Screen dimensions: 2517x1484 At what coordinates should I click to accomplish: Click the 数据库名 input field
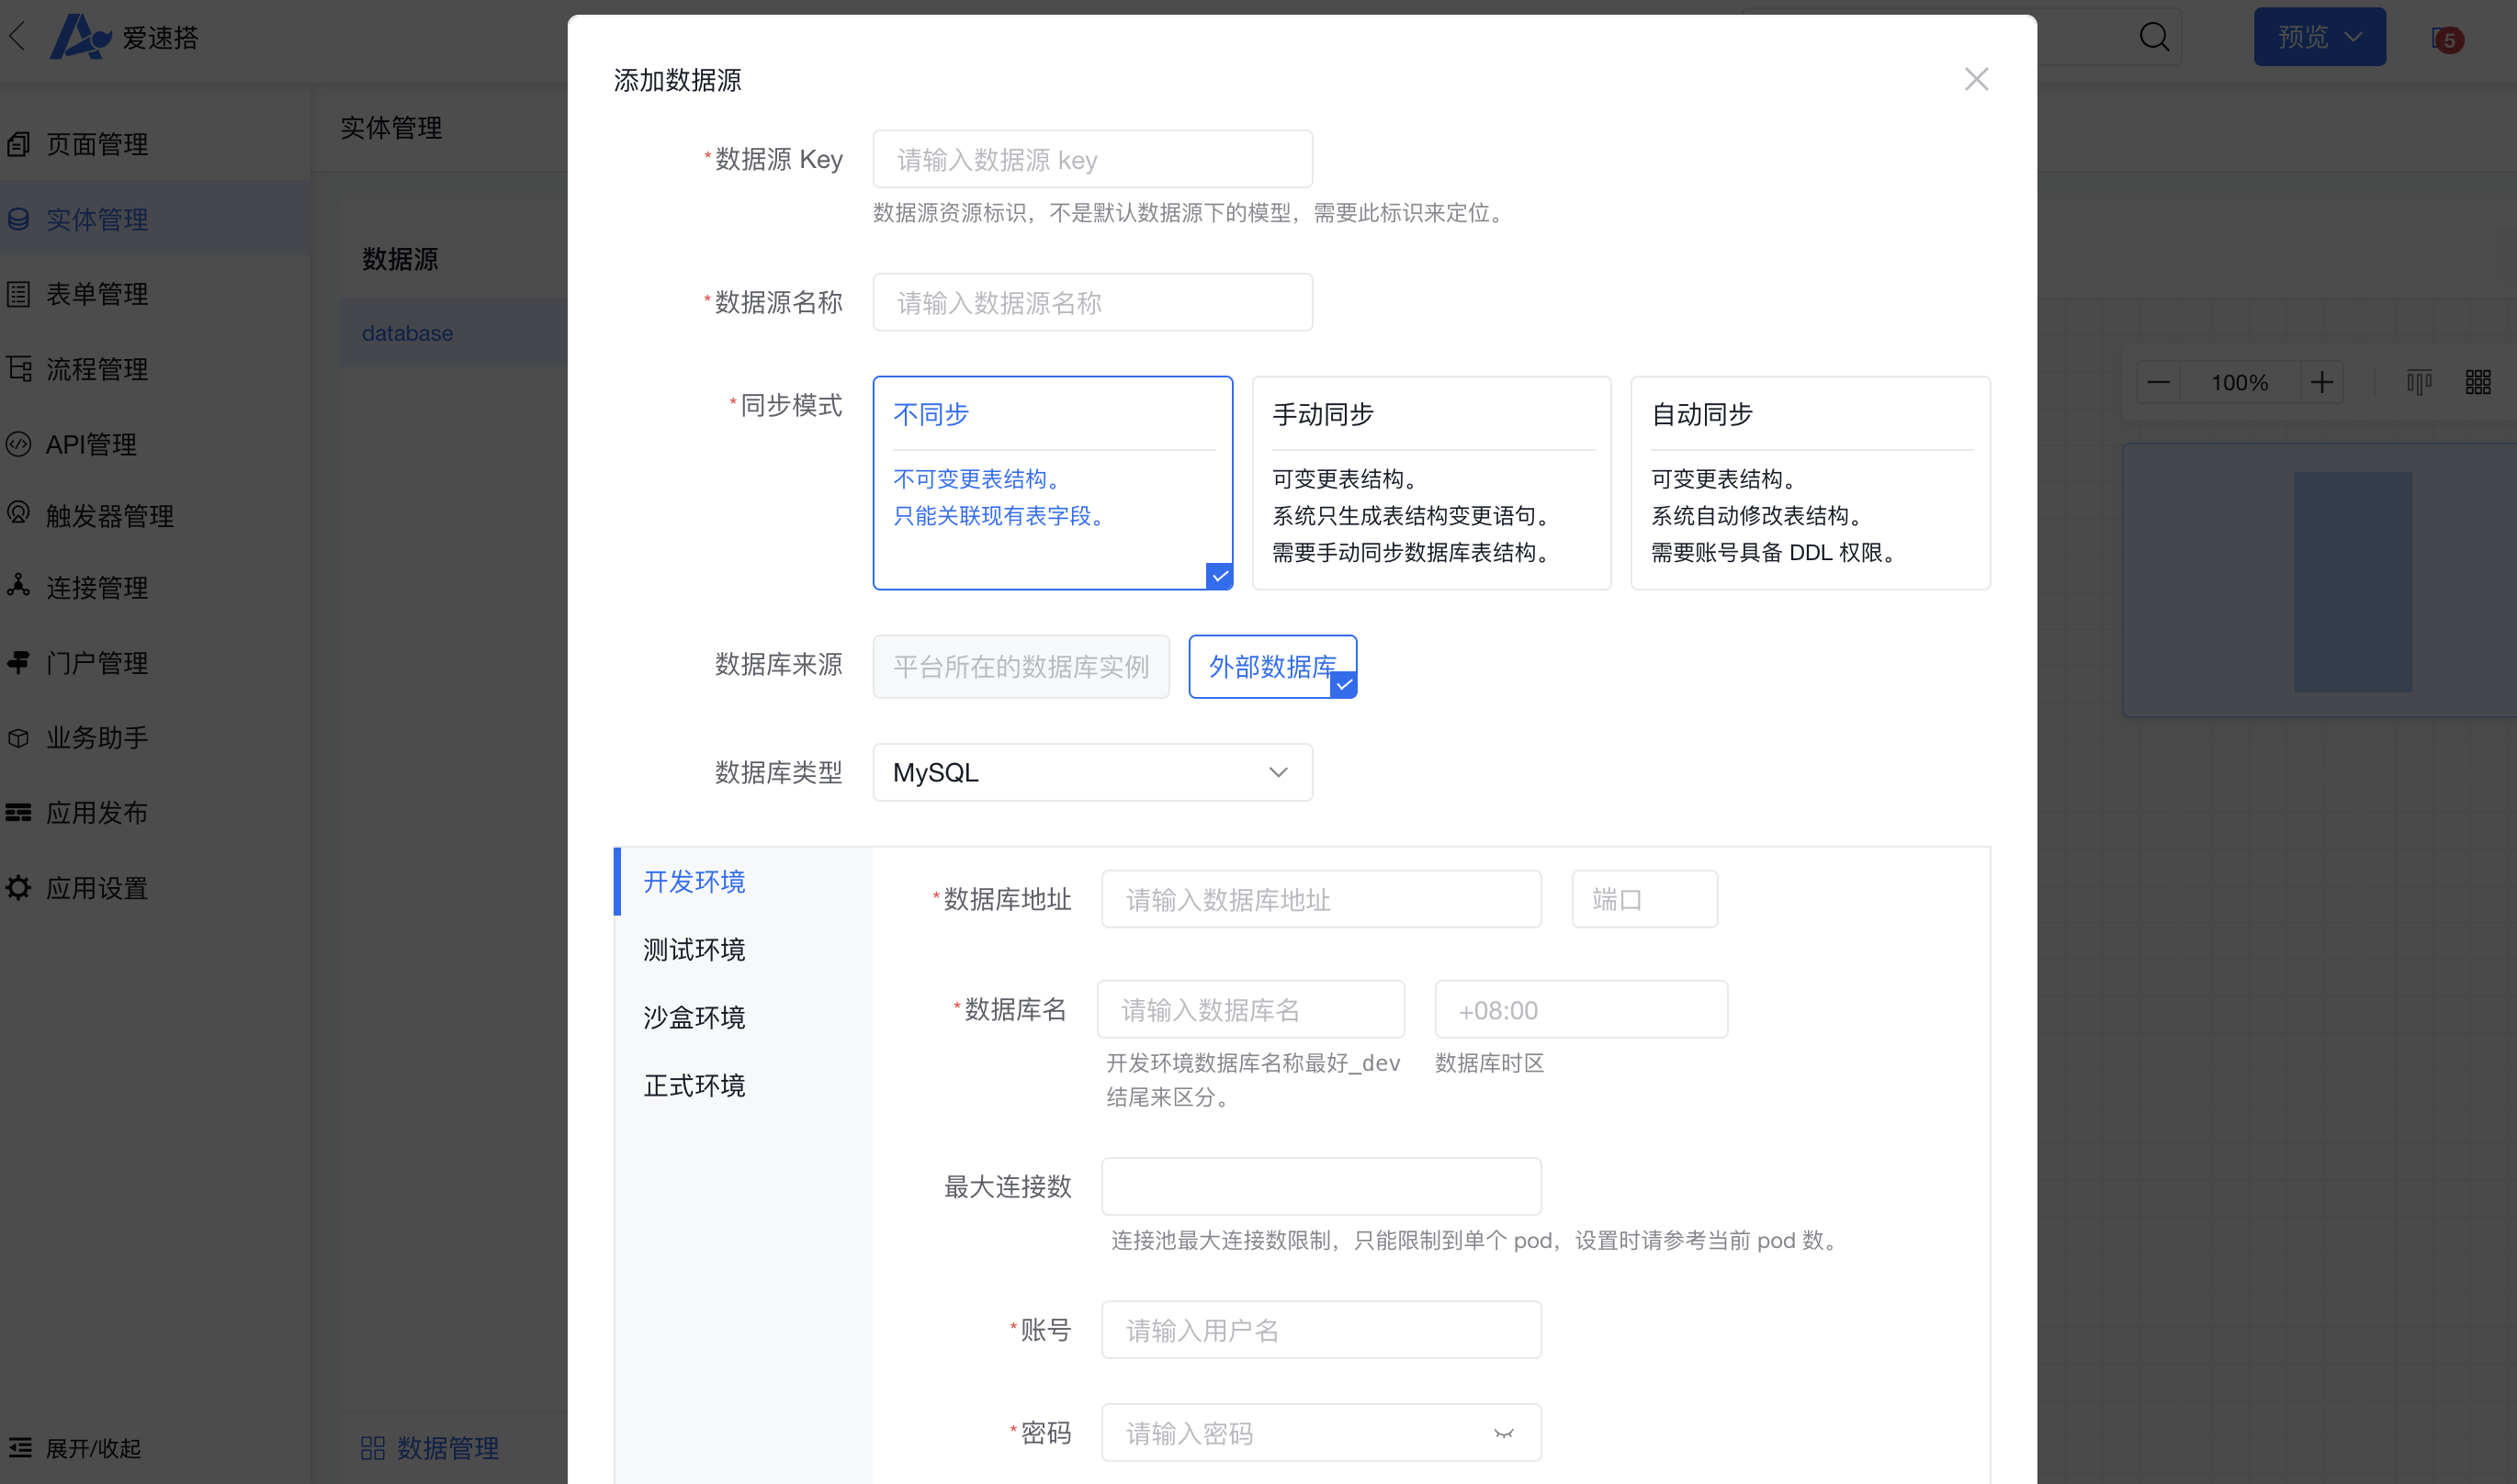click(x=1250, y=1009)
